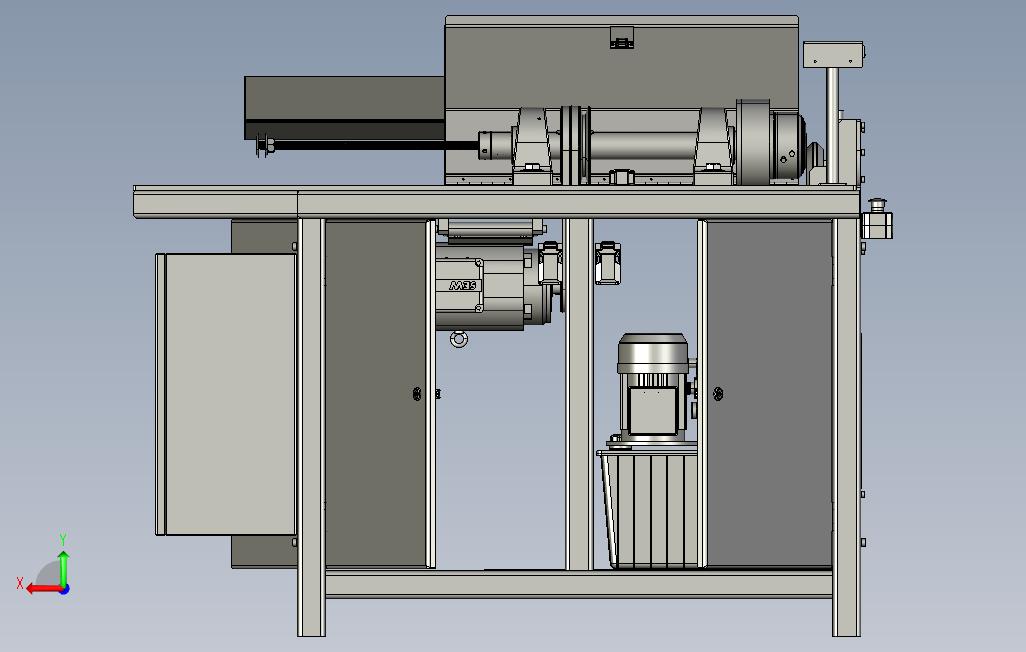Click the blue Z axis dot on triad

(64, 590)
